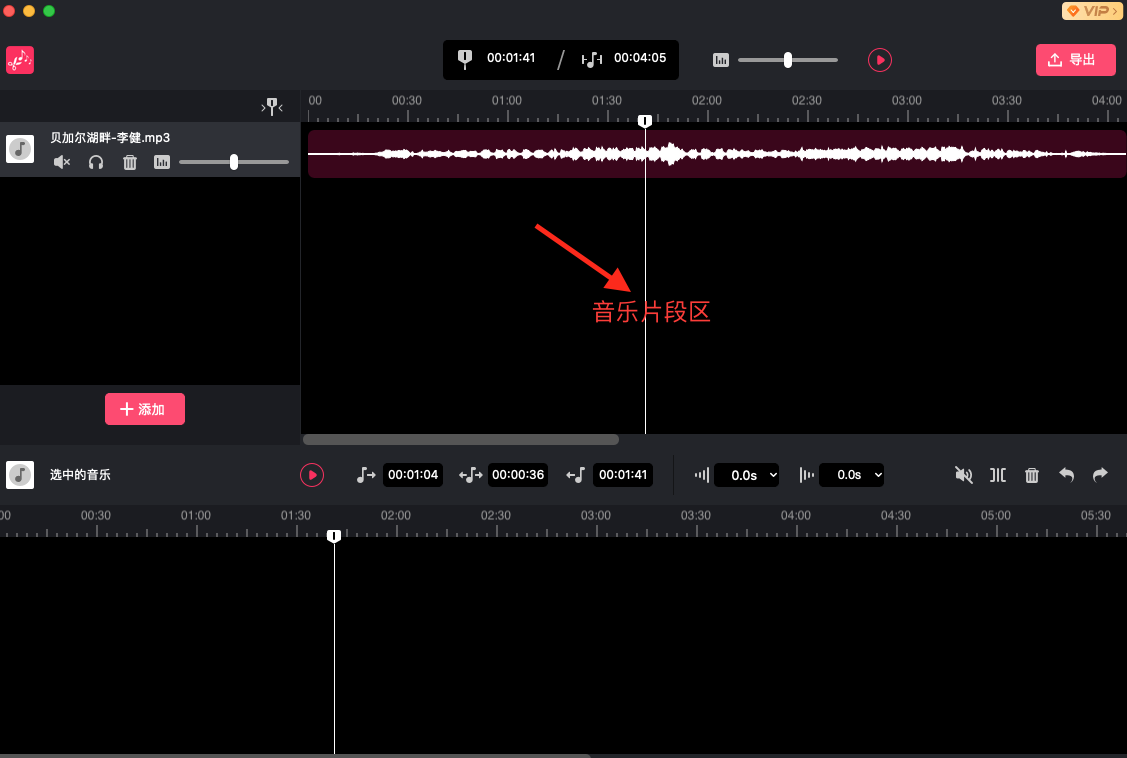The height and width of the screenshot is (758, 1127).
Task: Open the VIP upgrade badge
Action: pos(1090,11)
